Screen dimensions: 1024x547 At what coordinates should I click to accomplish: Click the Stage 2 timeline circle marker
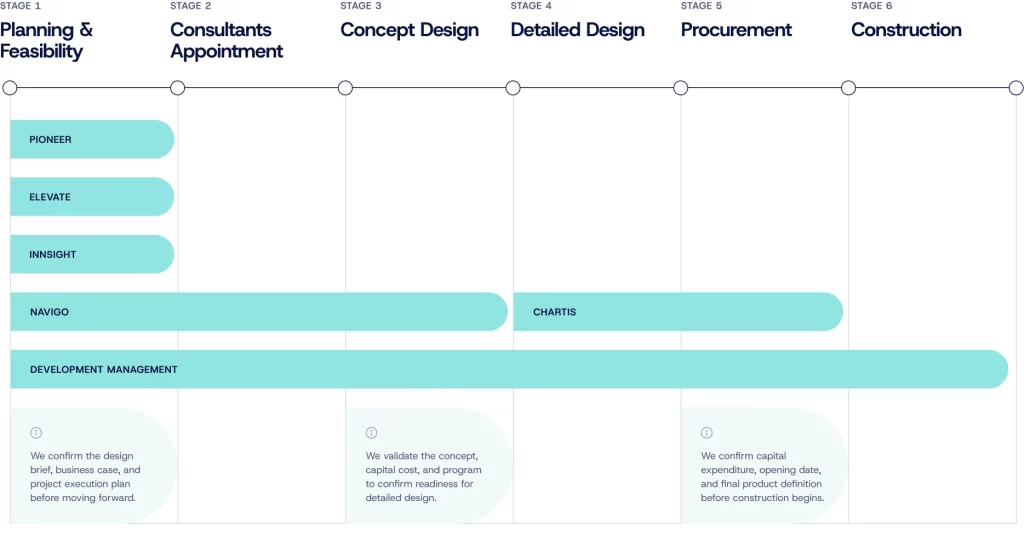click(x=178, y=88)
